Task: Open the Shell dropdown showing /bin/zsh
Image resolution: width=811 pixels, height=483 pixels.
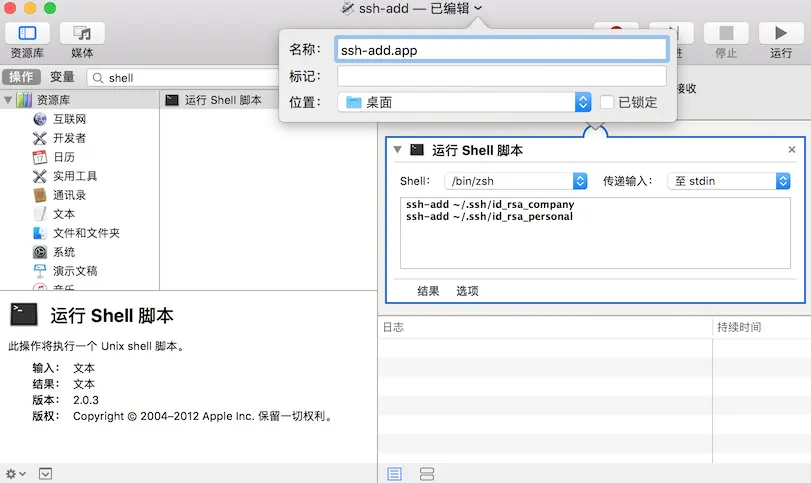Action: point(516,181)
